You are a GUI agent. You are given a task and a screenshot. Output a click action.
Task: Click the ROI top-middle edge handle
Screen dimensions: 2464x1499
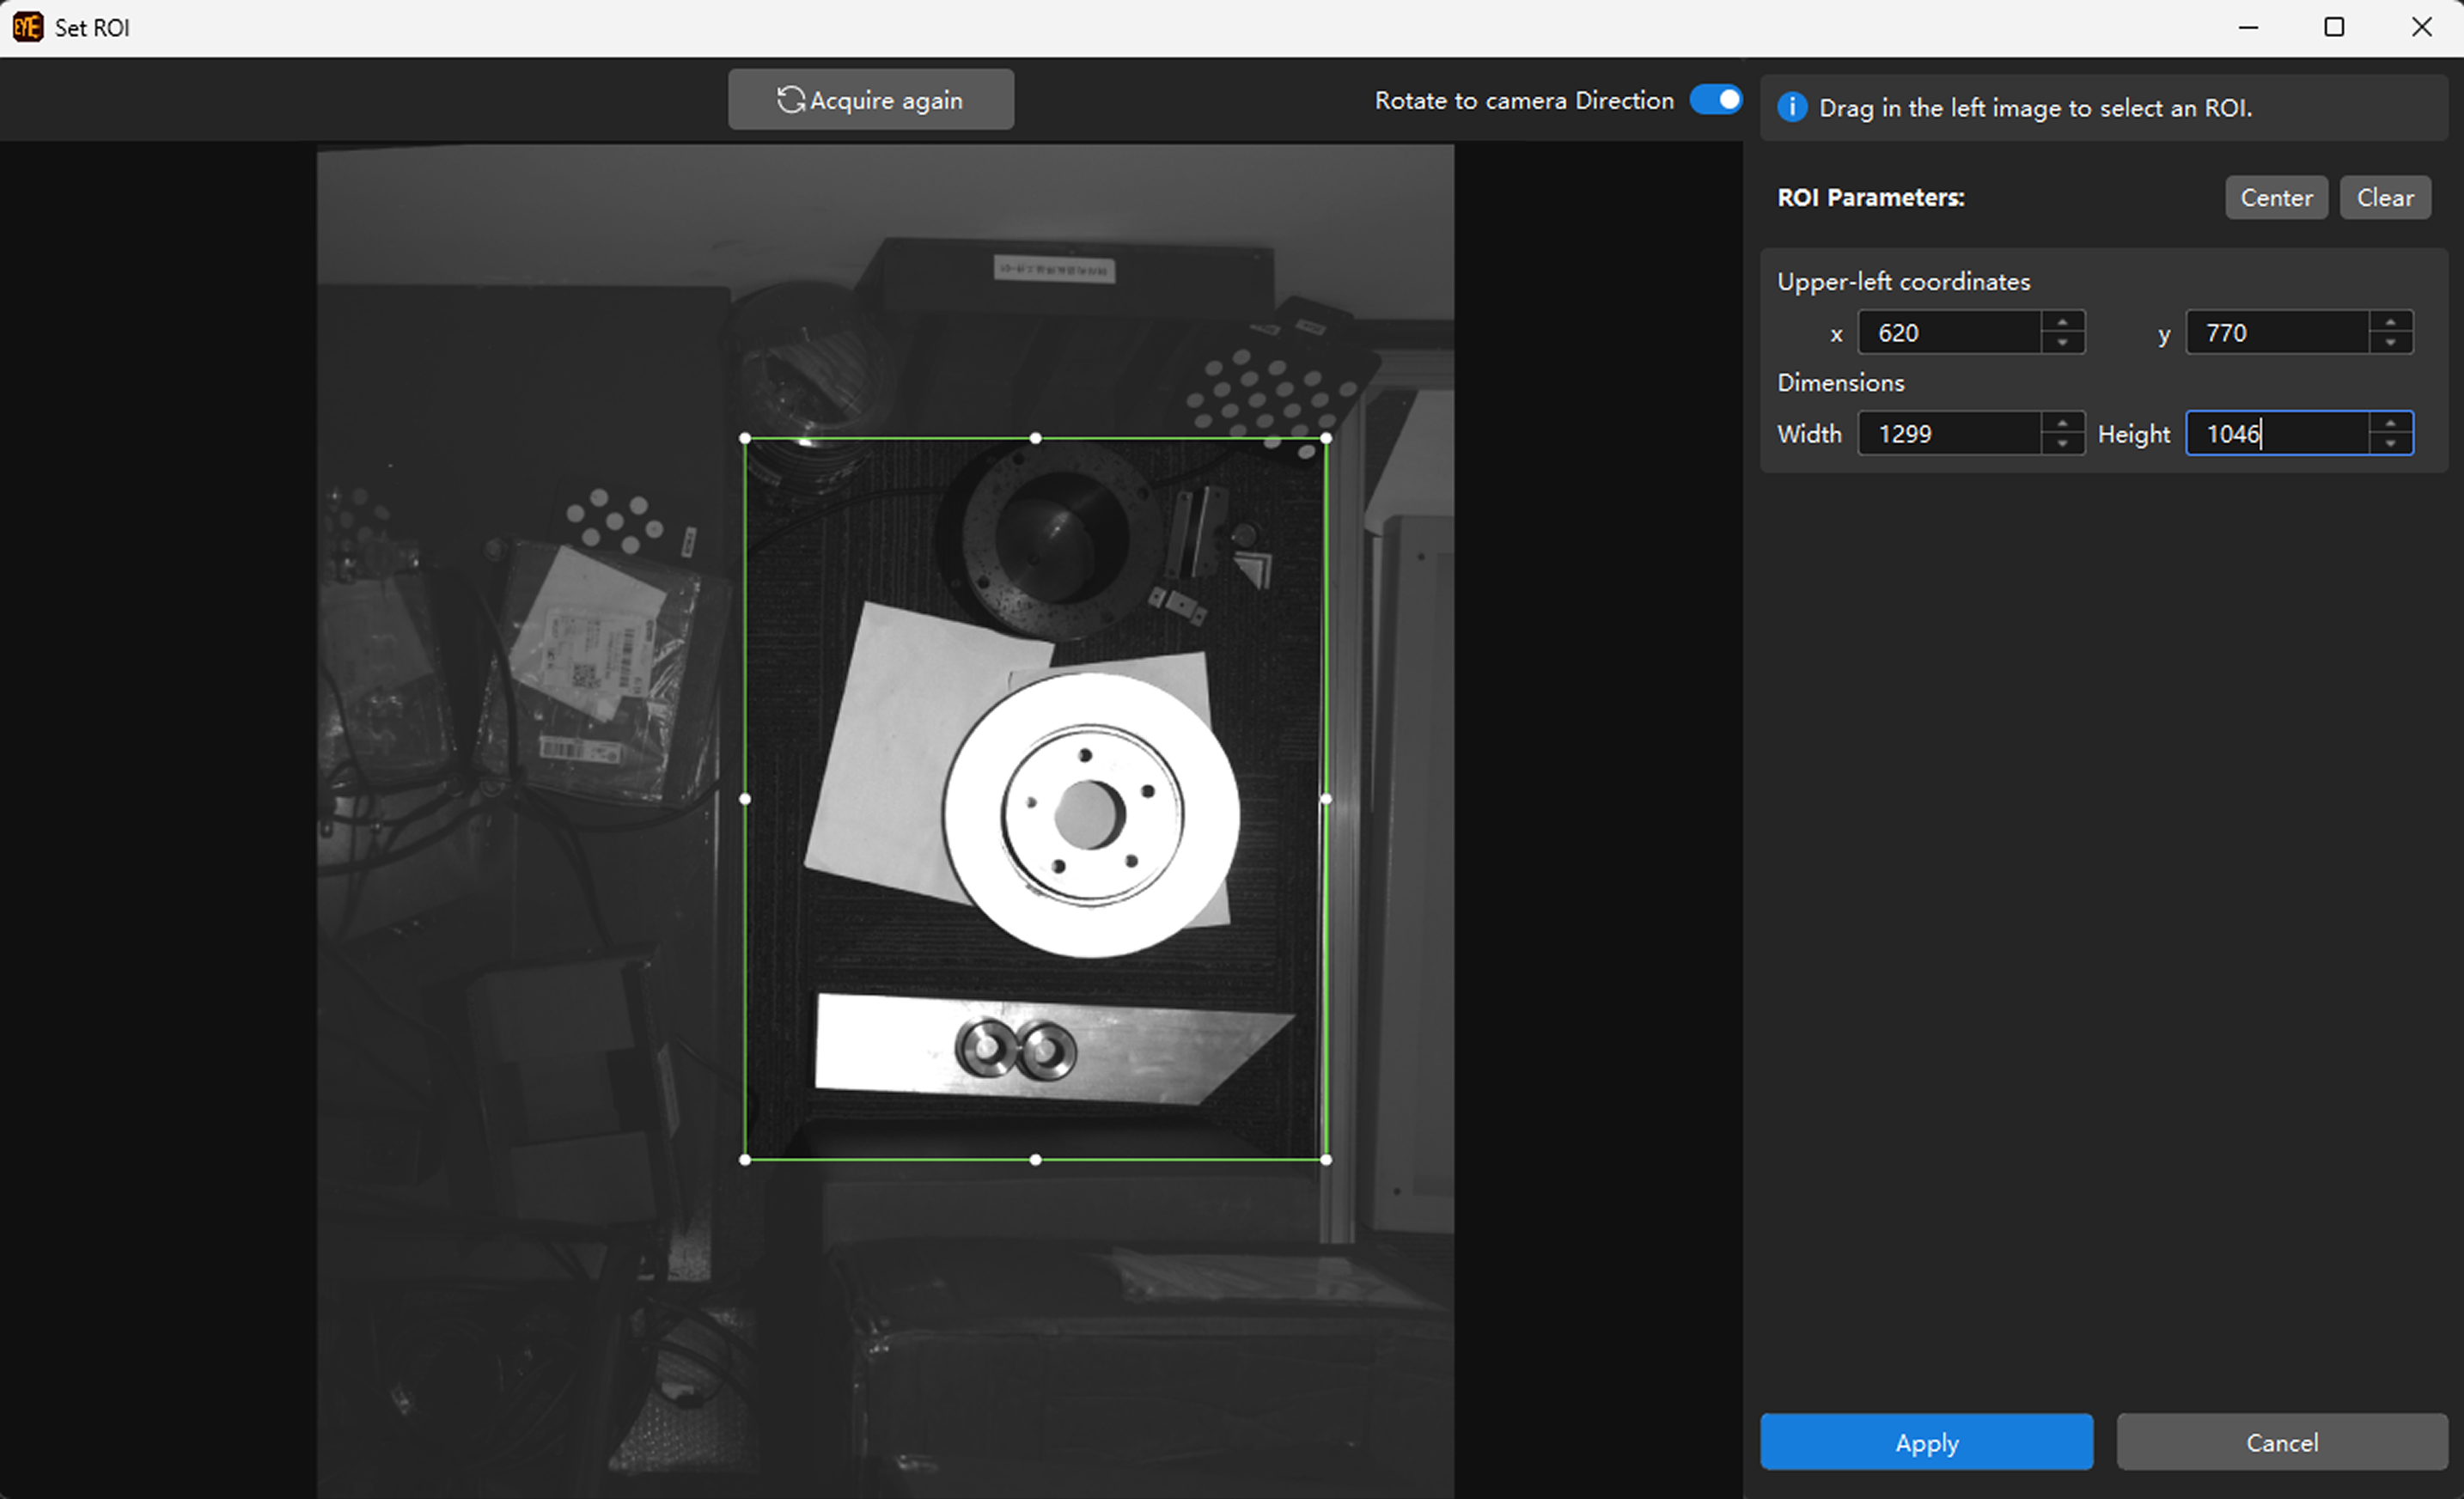click(1035, 438)
